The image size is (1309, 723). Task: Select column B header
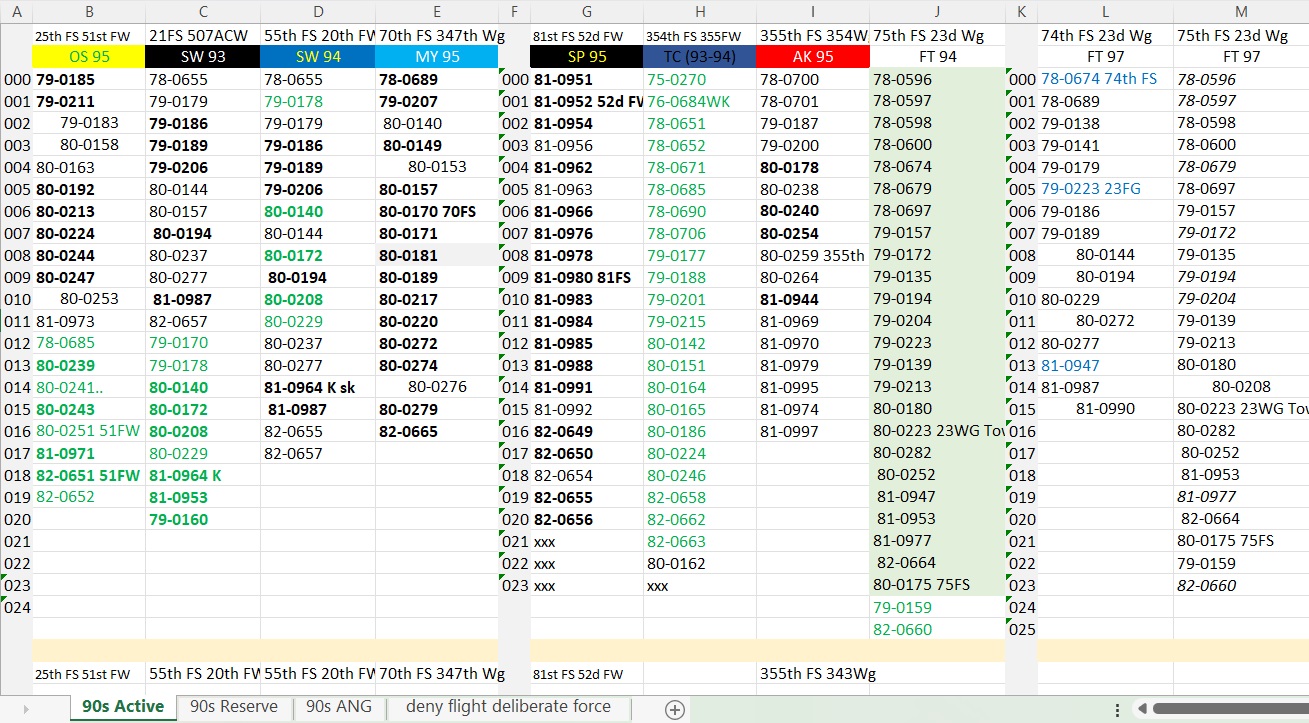[89, 12]
